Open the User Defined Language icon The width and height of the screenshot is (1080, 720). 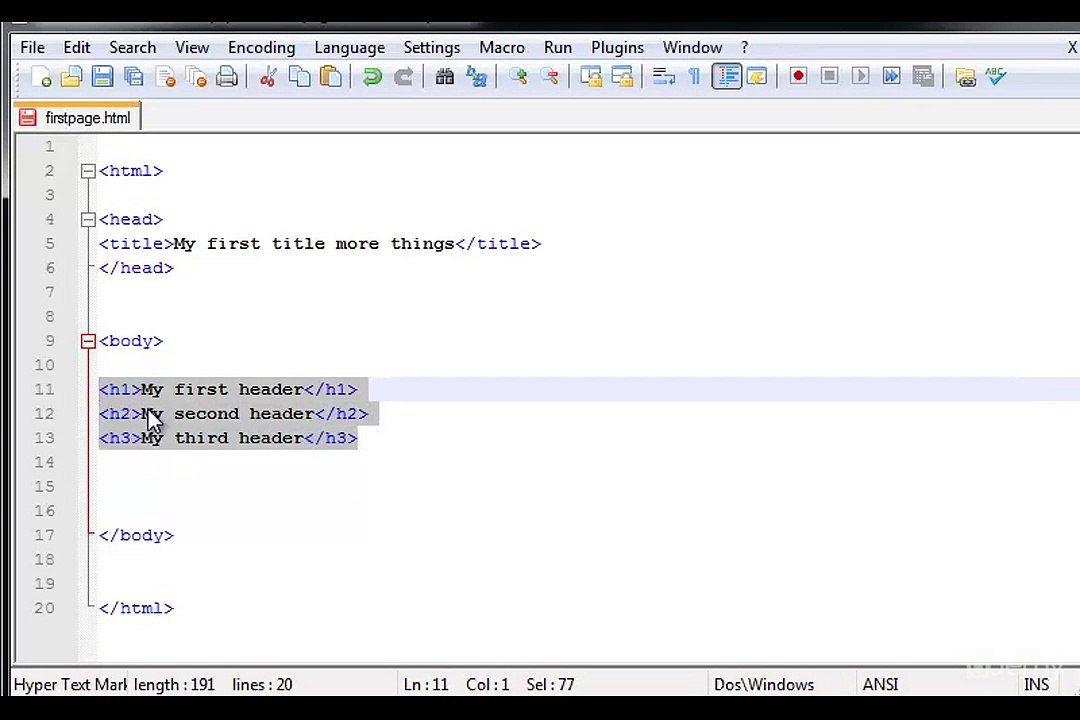tap(757, 76)
